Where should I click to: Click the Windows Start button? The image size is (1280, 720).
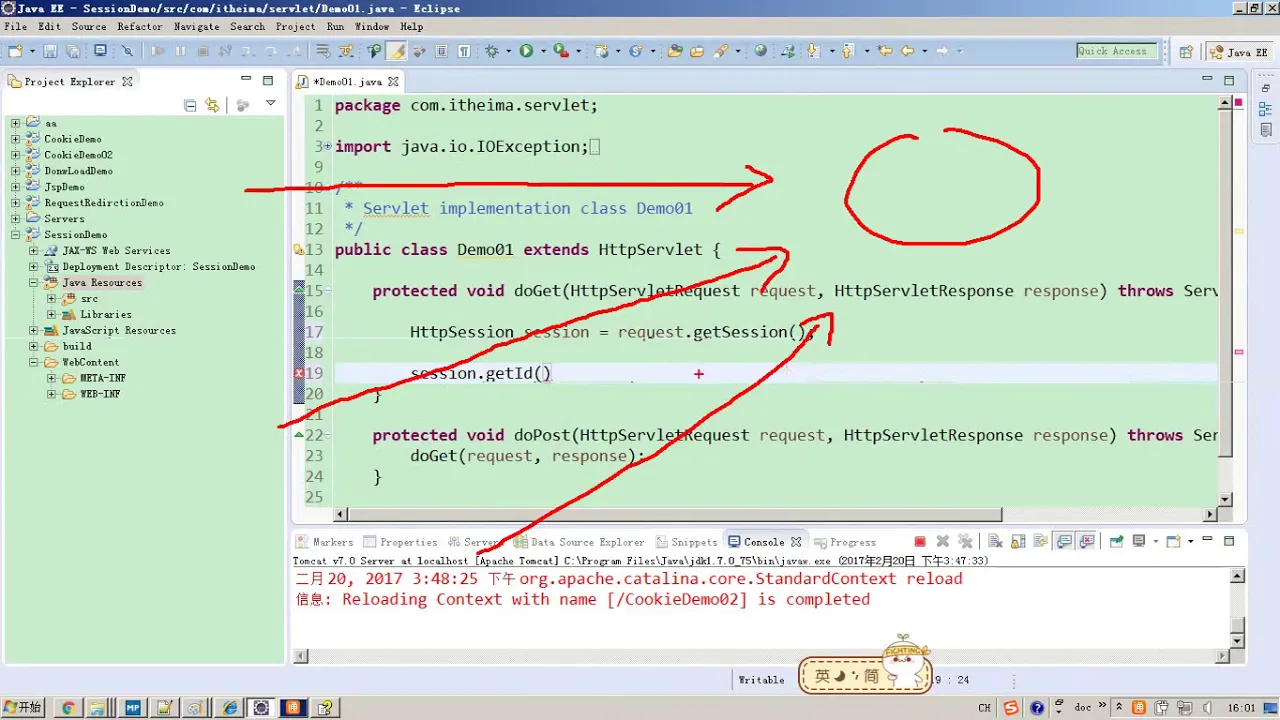(x=24, y=707)
